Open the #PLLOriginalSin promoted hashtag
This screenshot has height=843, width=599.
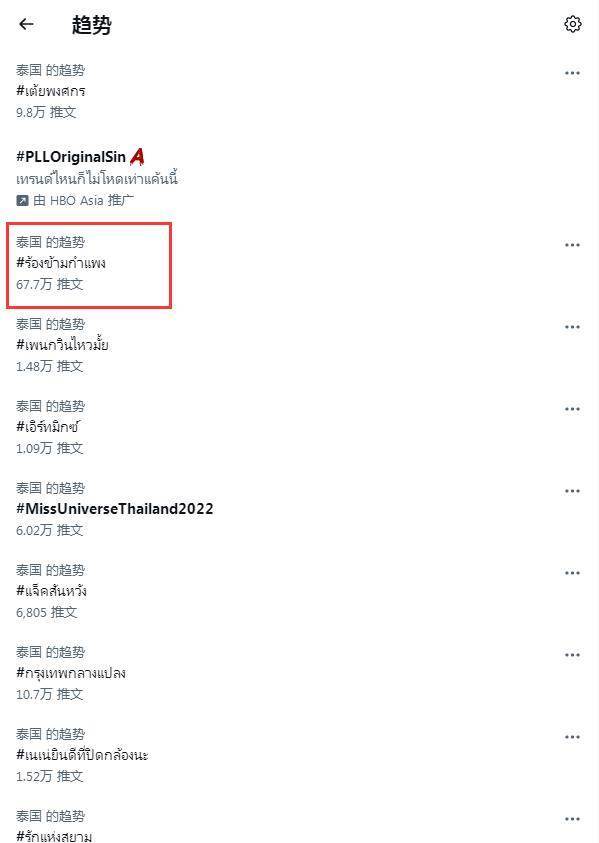coord(71,157)
